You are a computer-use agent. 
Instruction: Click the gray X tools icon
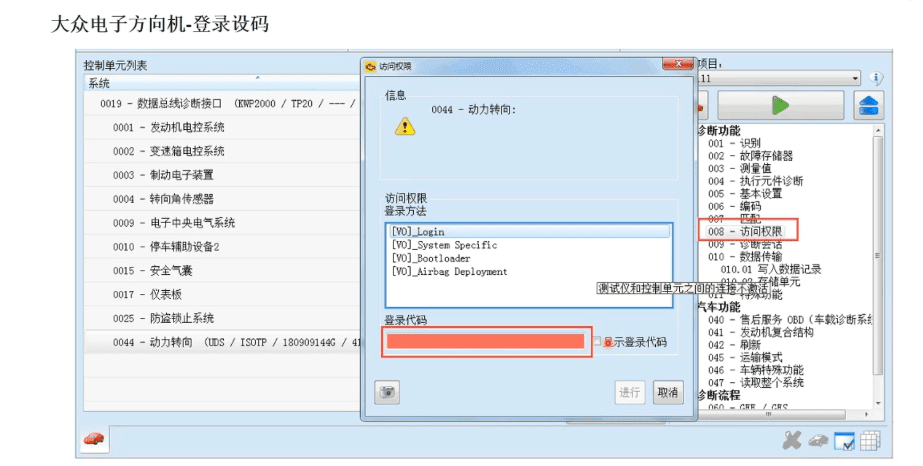point(792,440)
